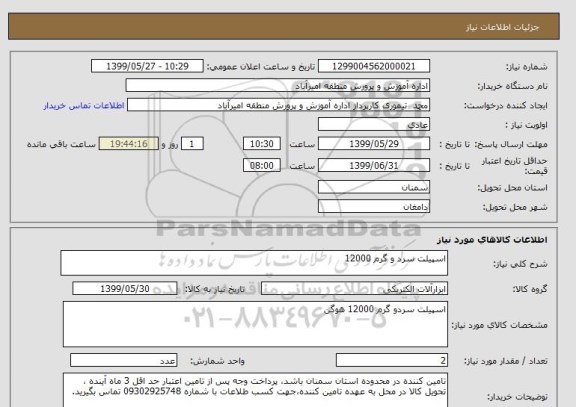Screen dimensions: 576x407
Task: Click the delivery province field سمنان
Action: tap(374, 187)
